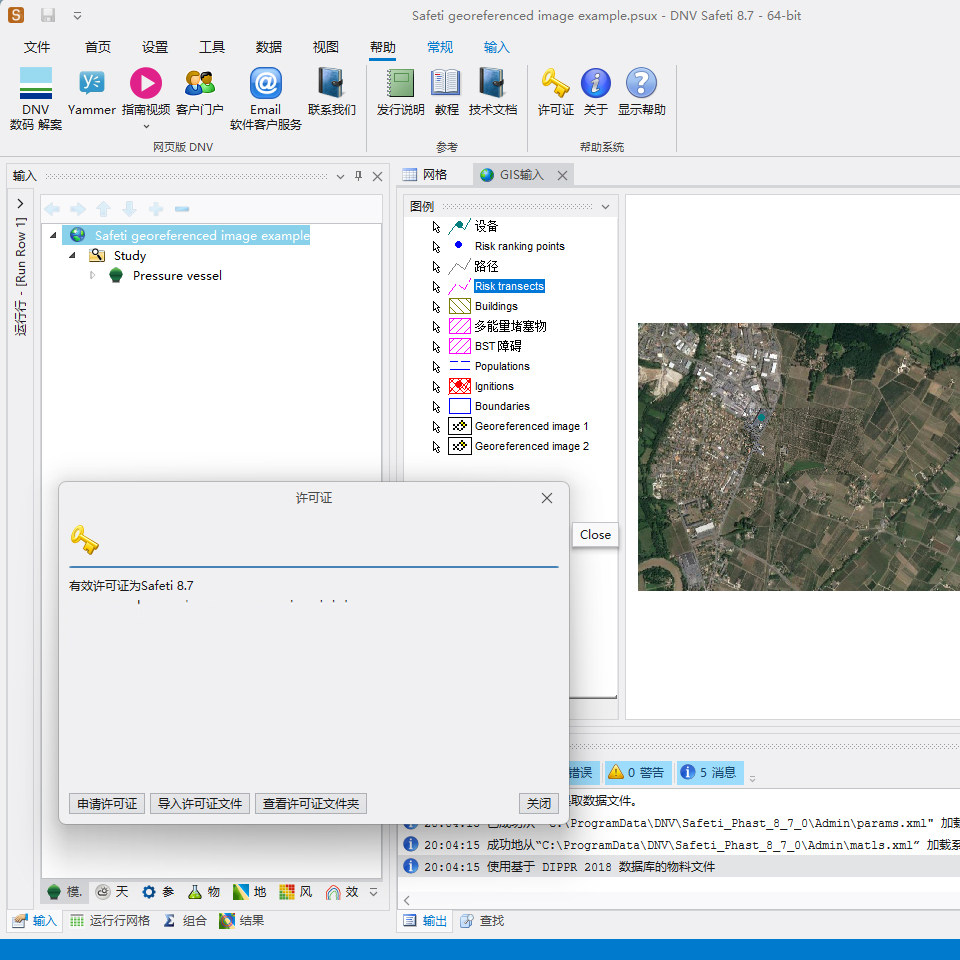This screenshot has width=960, height=960.
Task: Click collapse-all minus icon in tree toolbar
Action: (182, 209)
